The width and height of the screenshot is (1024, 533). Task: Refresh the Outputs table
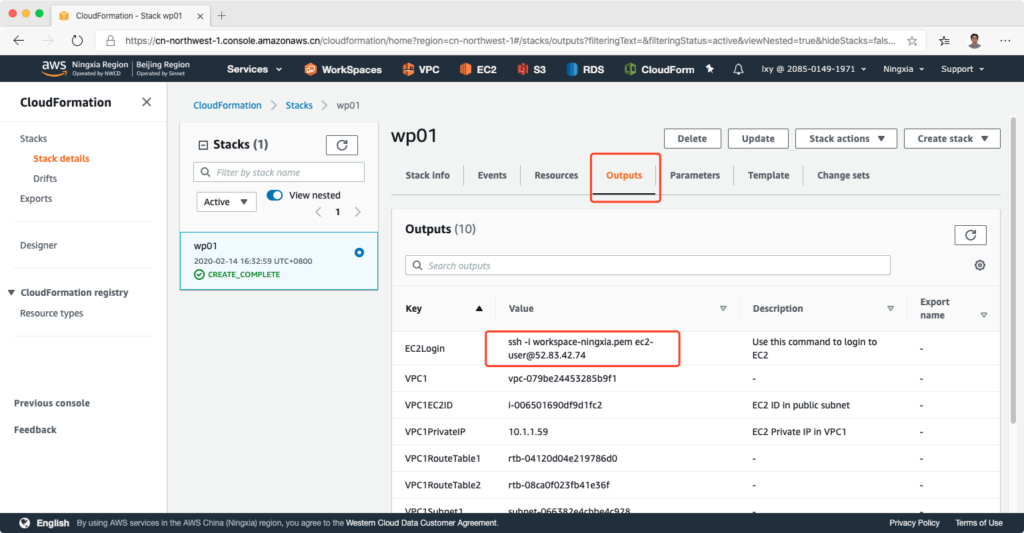point(970,234)
